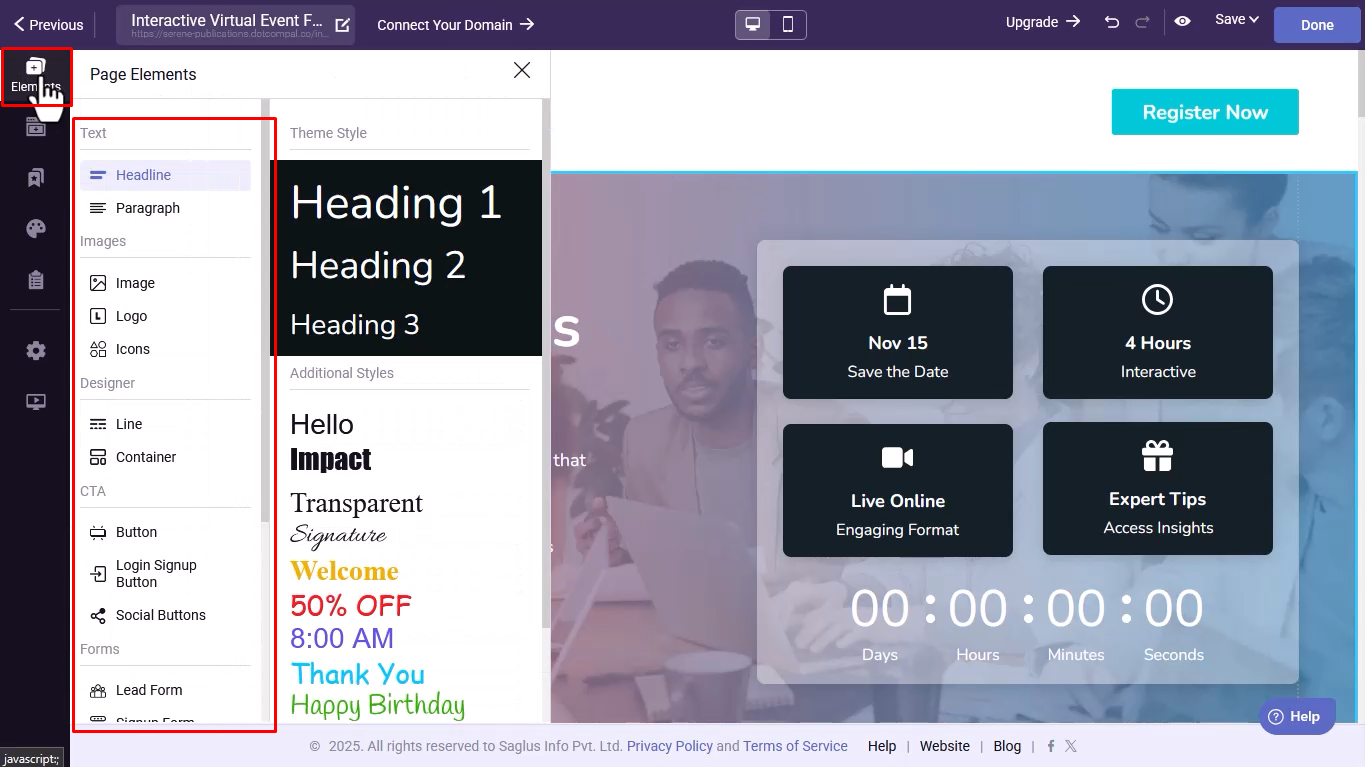Add a Heading 2 theme style
1365x767 pixels.
(x=378, y=265)
